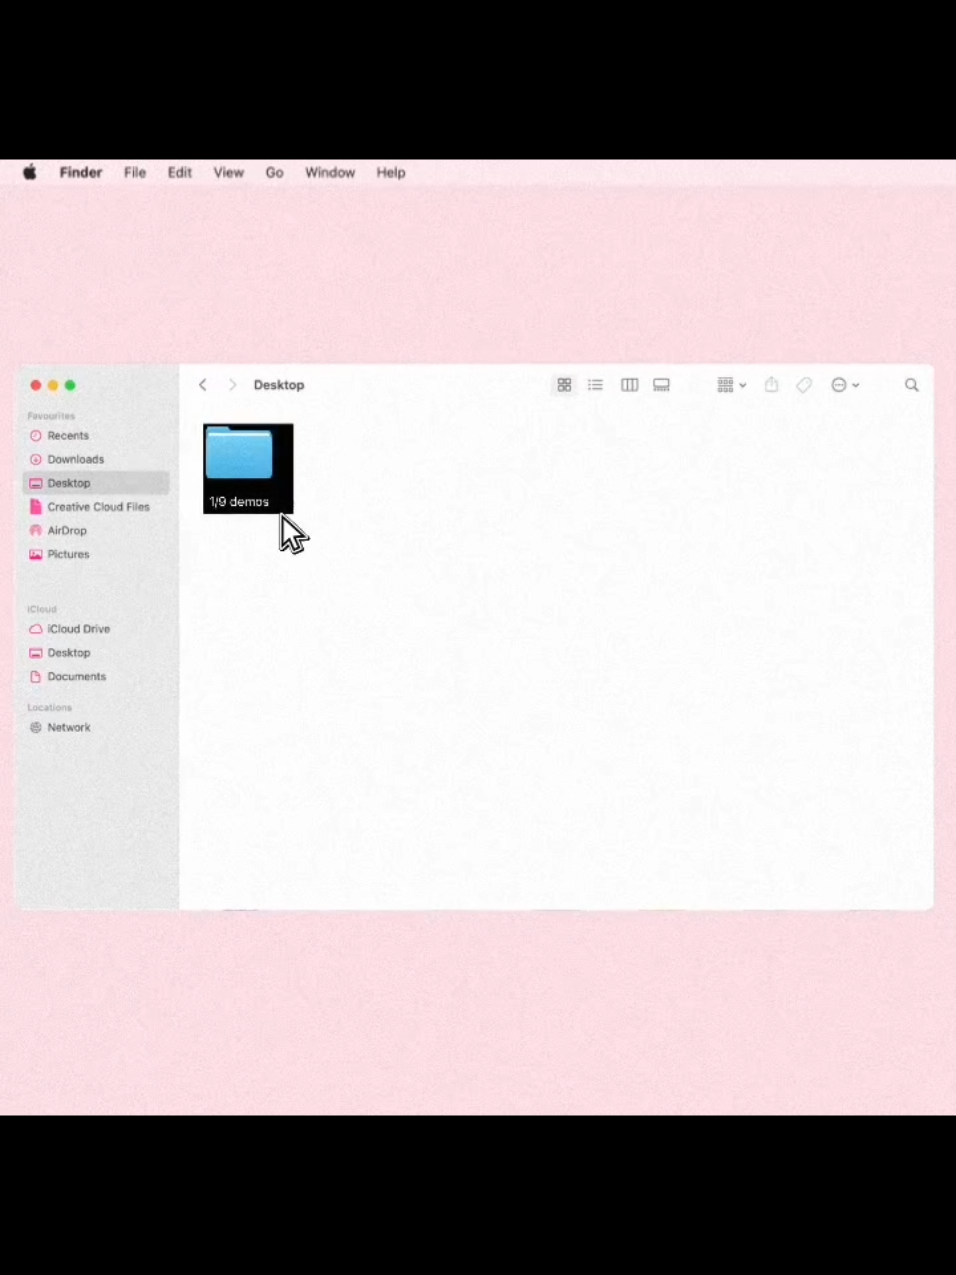The height and width of the screenshot is (1275, 956).
Task: Open the Edit menu
Action: coord(179,172)
